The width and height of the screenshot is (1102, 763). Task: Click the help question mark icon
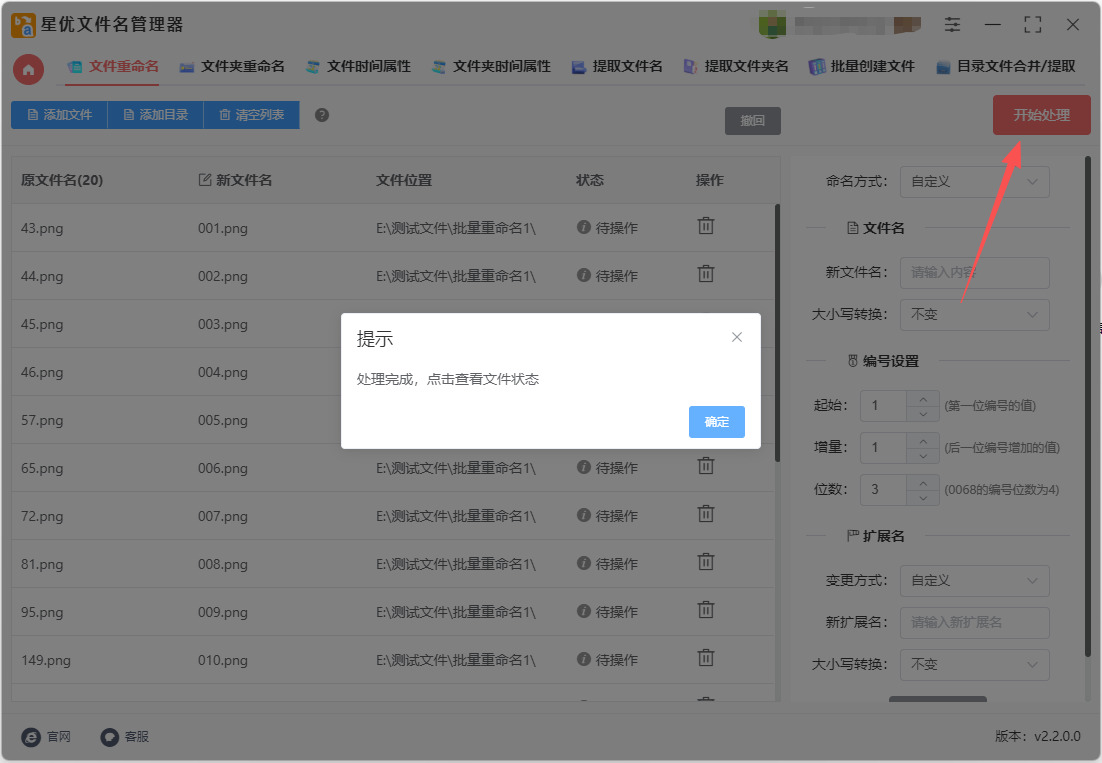point(322,115)
